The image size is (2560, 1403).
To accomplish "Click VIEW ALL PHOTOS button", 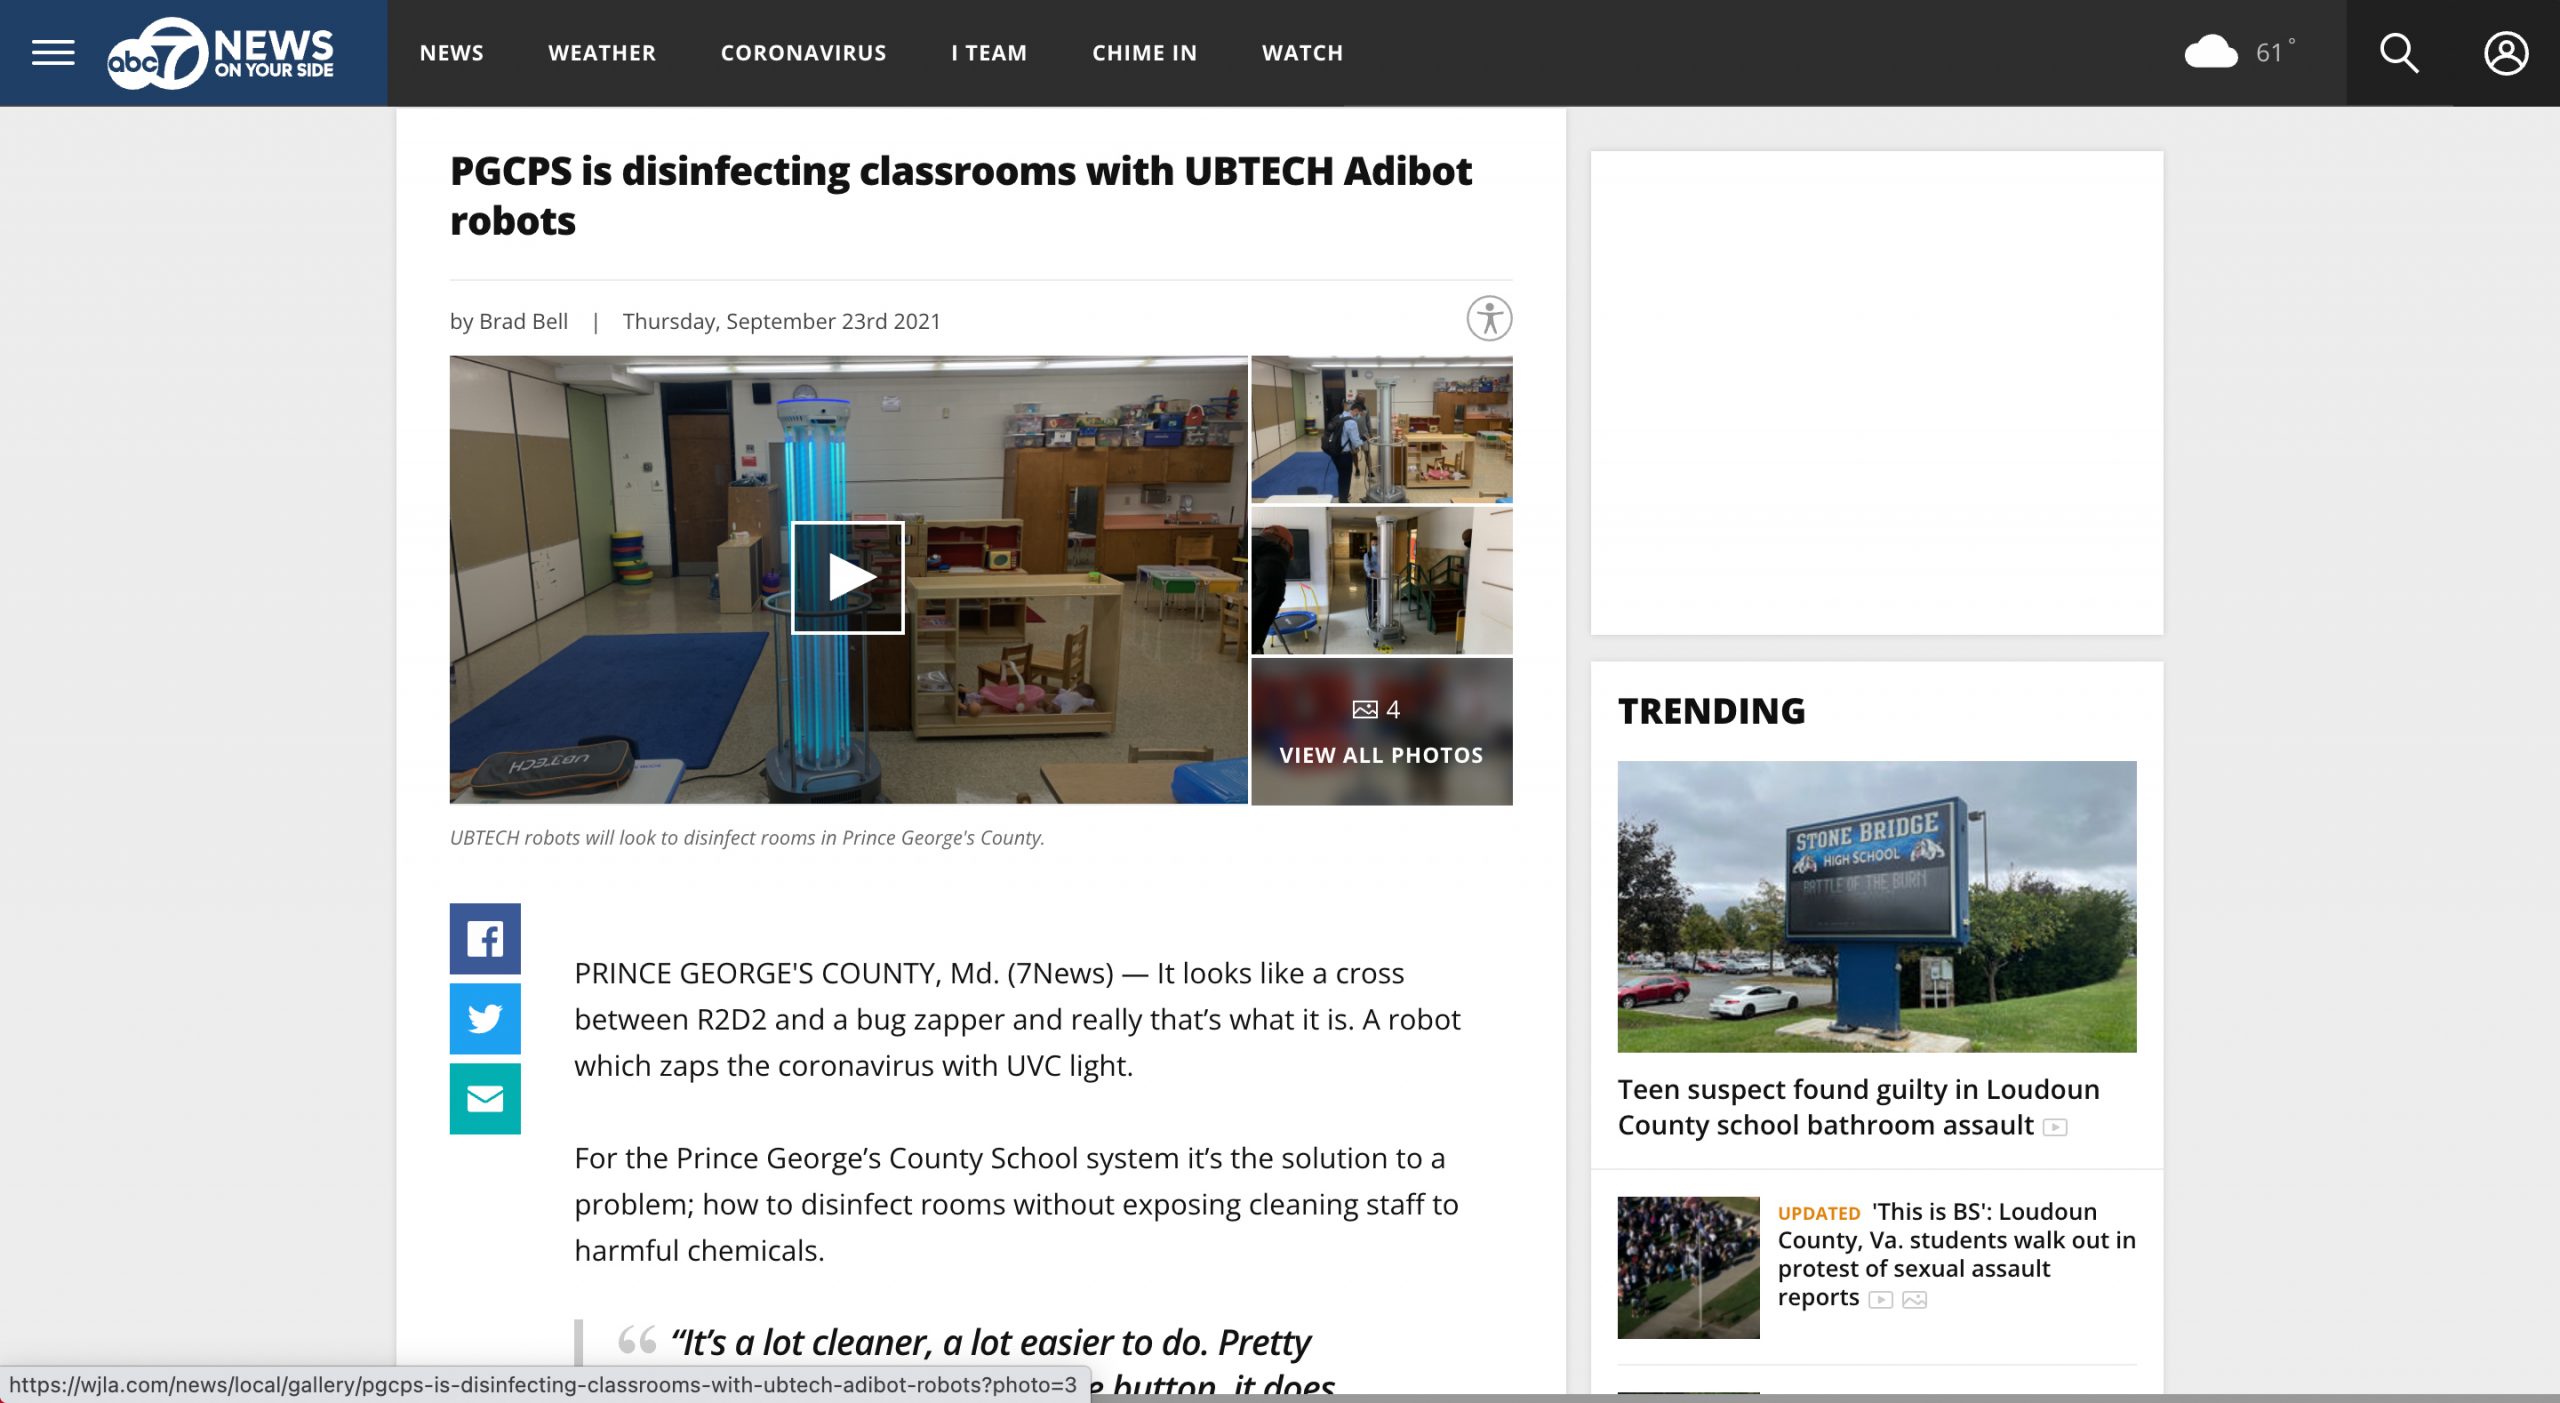I will coord(1381,755).
